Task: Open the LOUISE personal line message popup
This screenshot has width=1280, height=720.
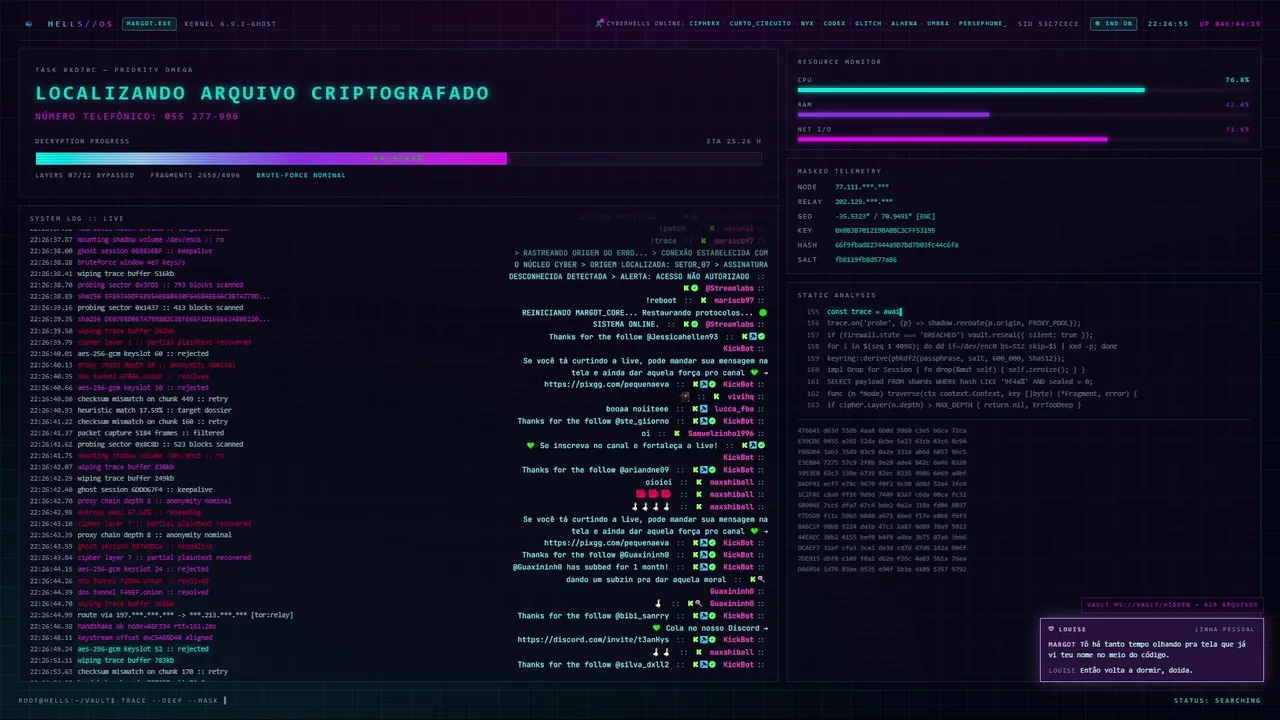Action: [x=1152, y=650]
